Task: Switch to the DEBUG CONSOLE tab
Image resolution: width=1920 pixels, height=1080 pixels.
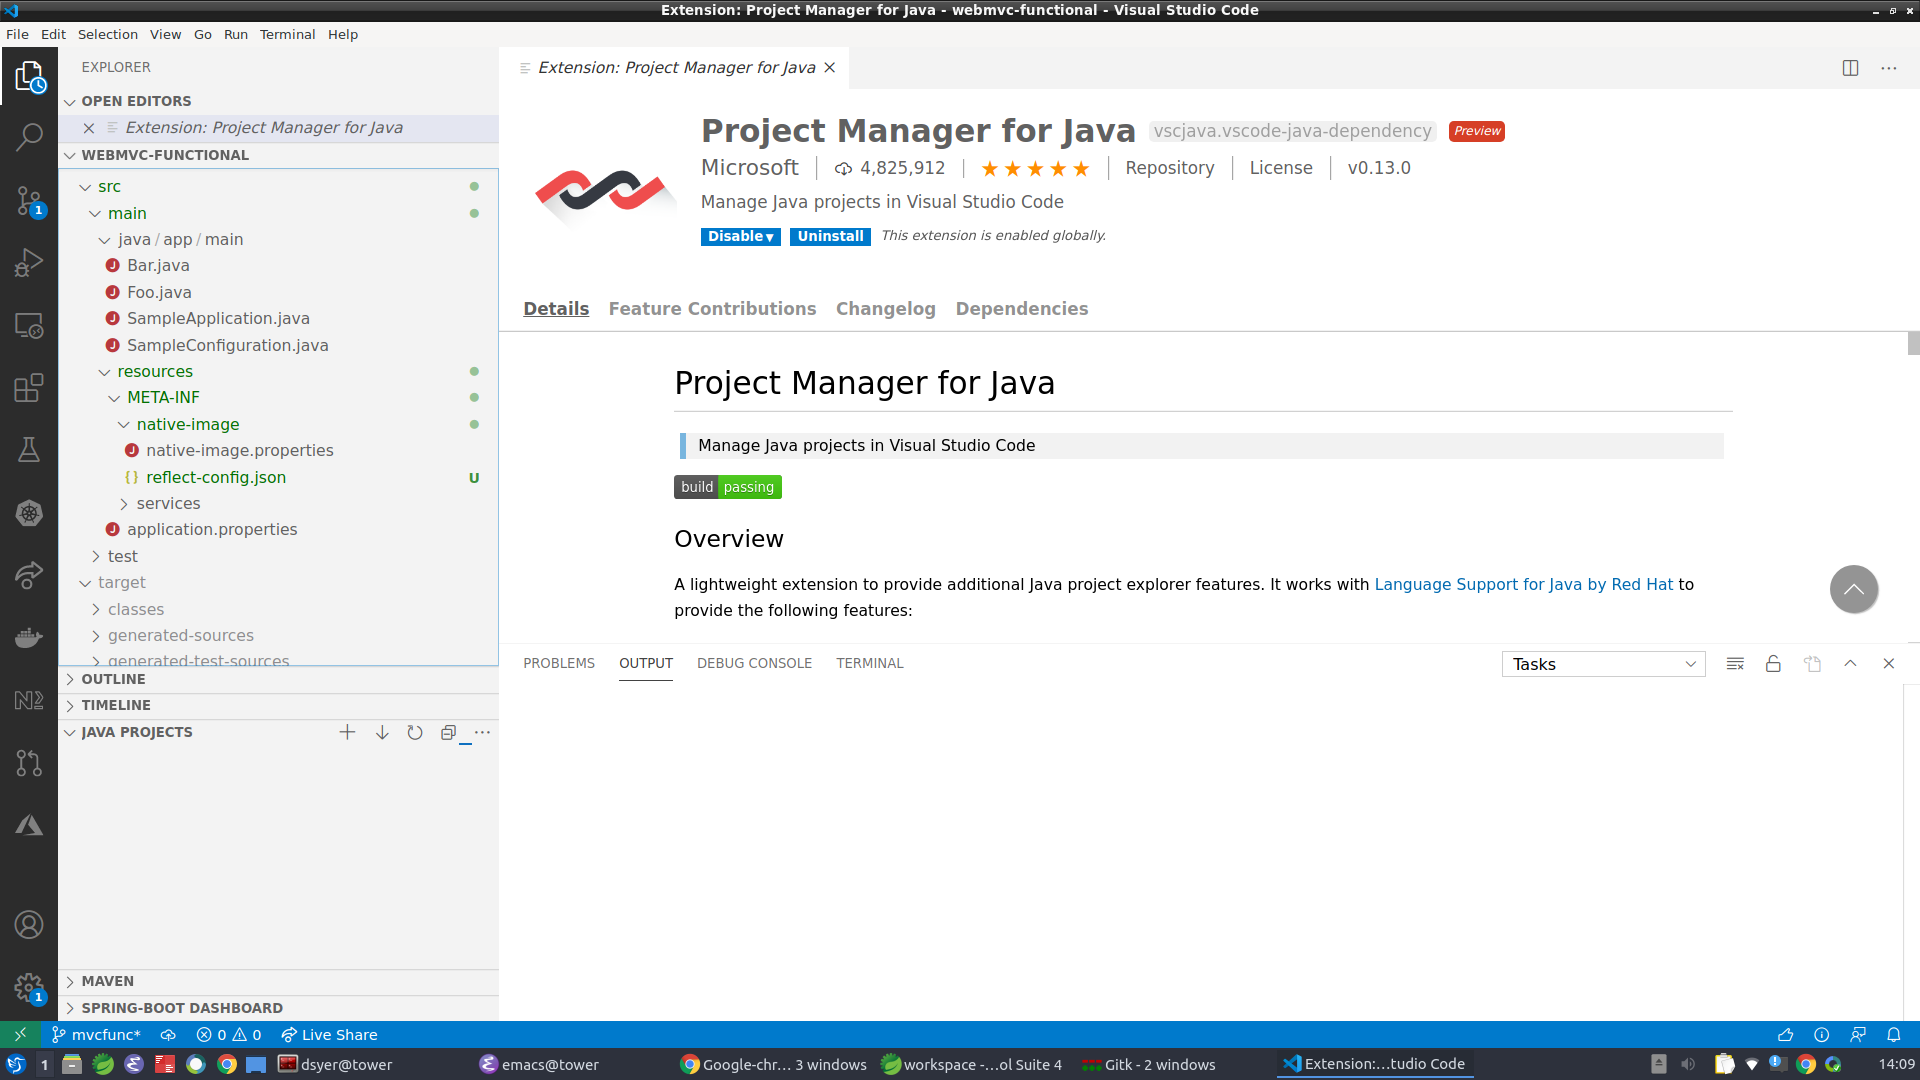Action: (754, 664)
